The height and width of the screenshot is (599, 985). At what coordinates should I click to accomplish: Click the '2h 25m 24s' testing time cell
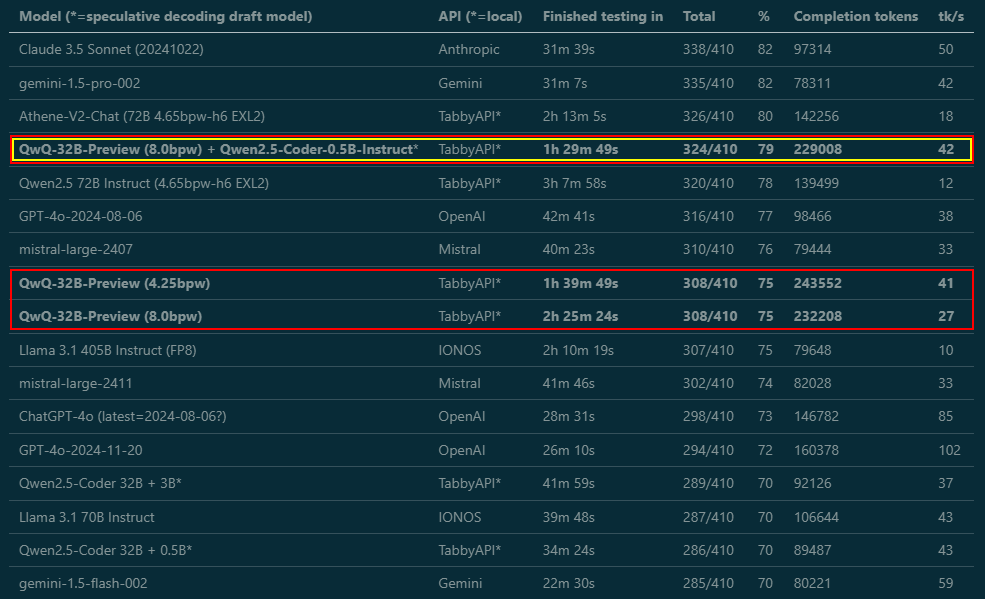click(580, 316)
